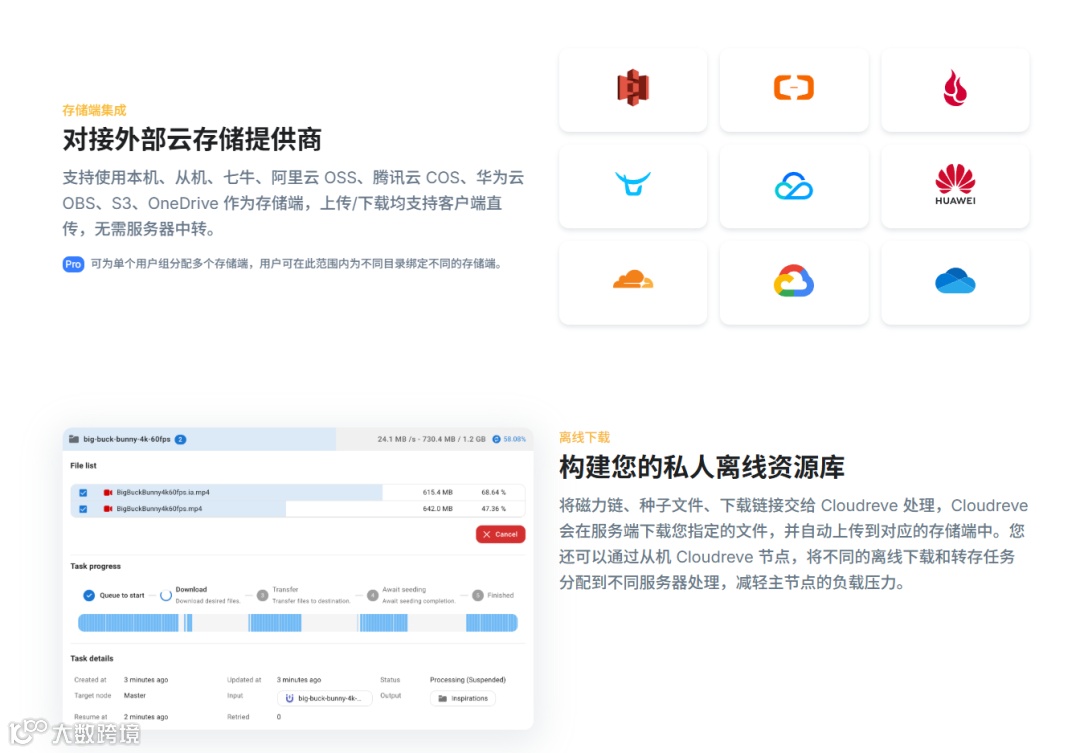Click the 58.08% overall progress value
1080x753 pixels.
click(x=515, y=439)
